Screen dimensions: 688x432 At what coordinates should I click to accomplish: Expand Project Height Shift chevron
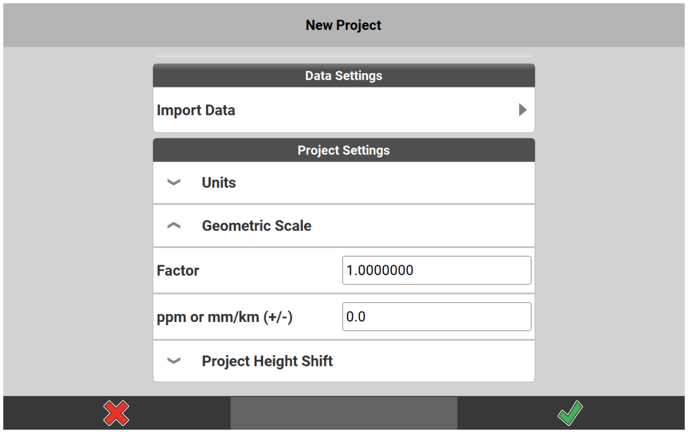pyautogui.click(x=174, y=361)
